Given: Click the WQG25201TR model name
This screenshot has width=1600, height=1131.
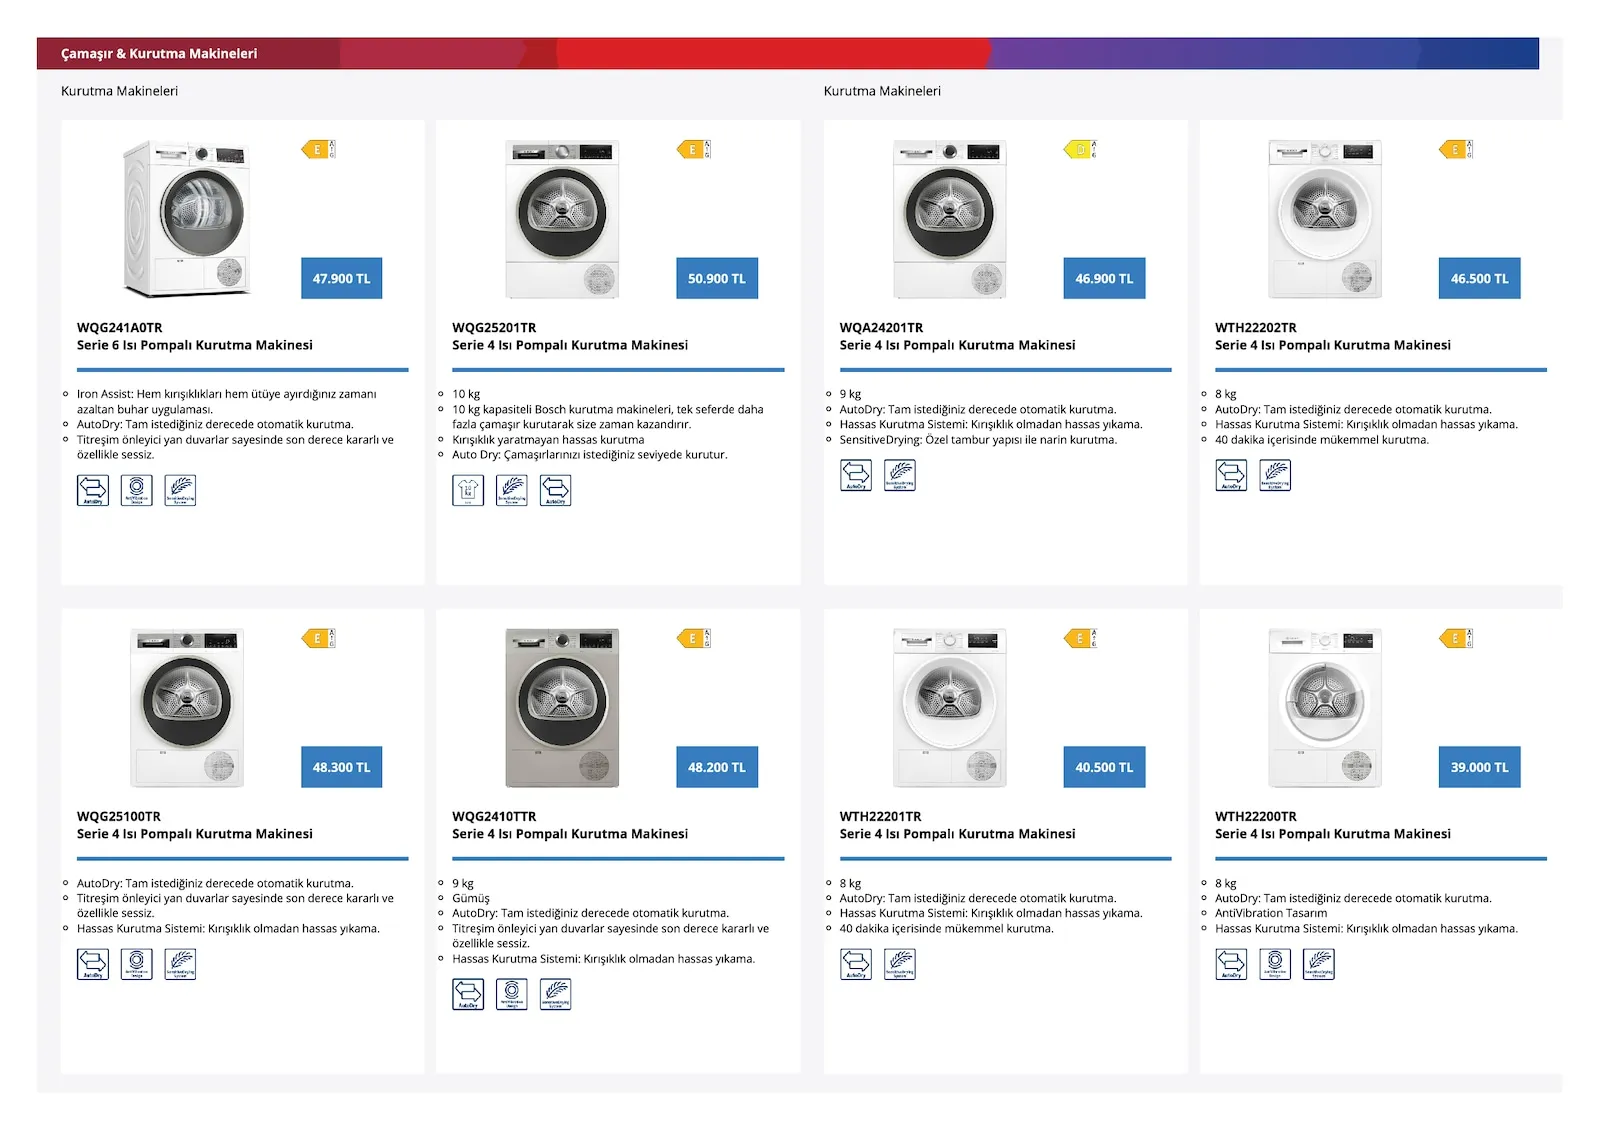Looking at the screenshot, I should 494,328.
